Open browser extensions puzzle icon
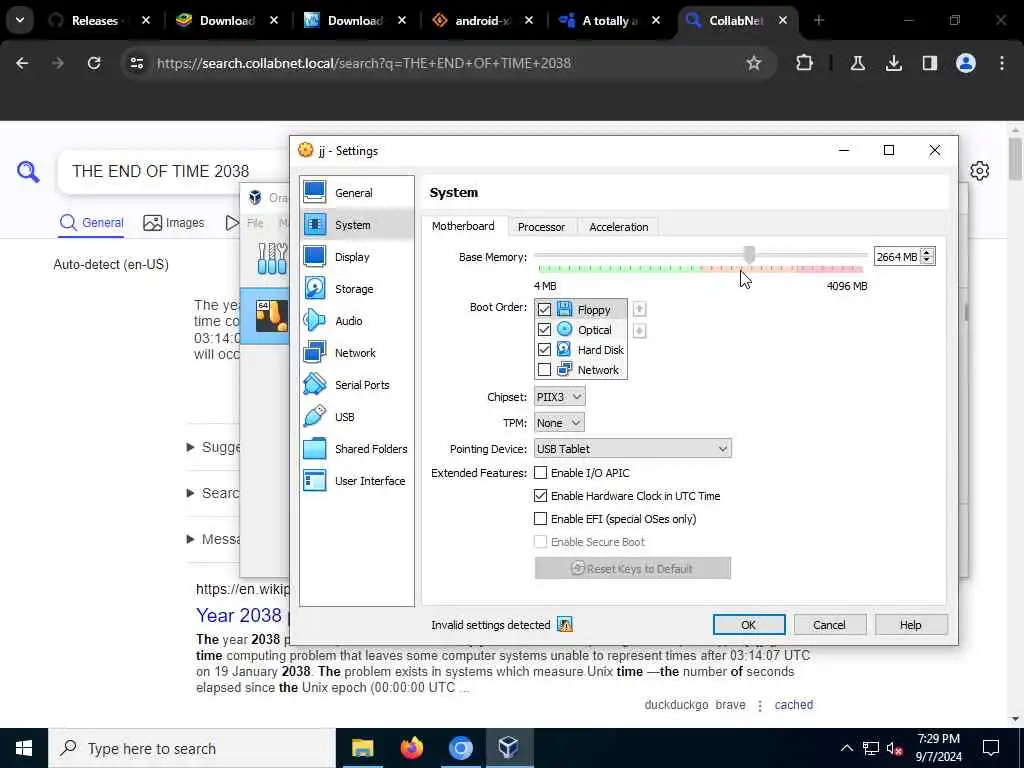 tap(805, 63)
